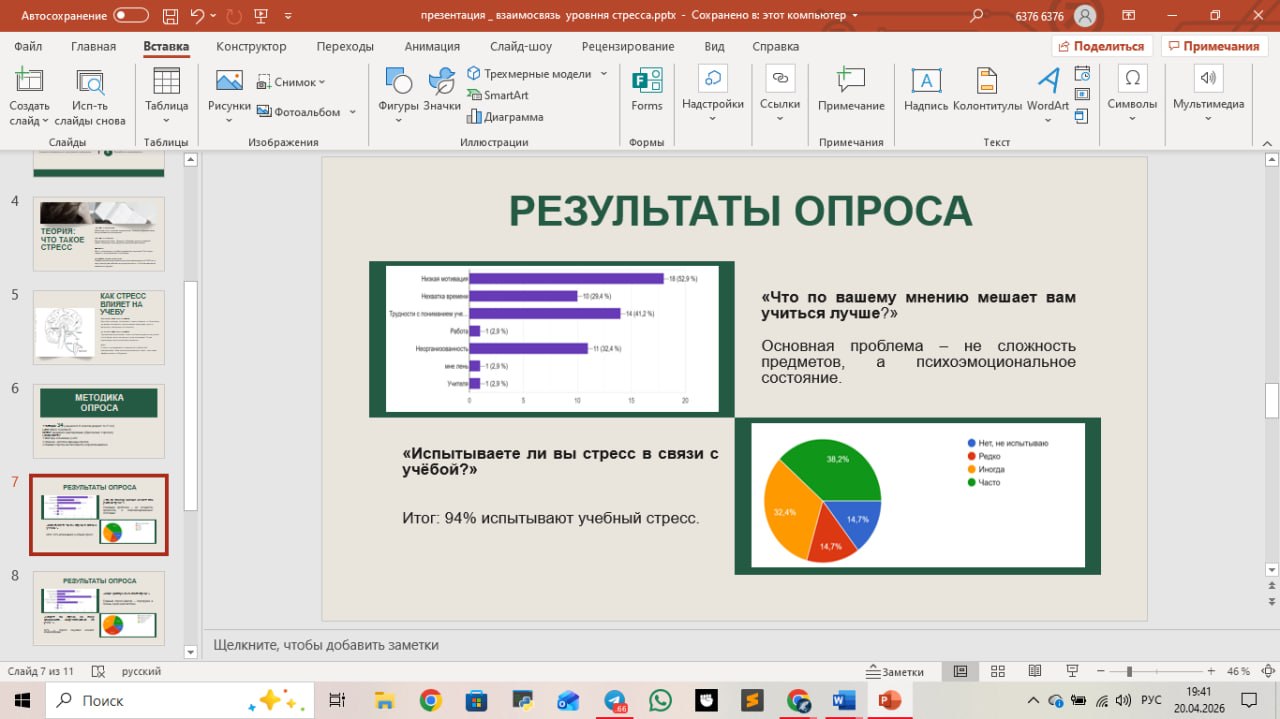Click the русский language indicator
The width and height of the screenshot is (1280, 719).
[x=142, y=671]
